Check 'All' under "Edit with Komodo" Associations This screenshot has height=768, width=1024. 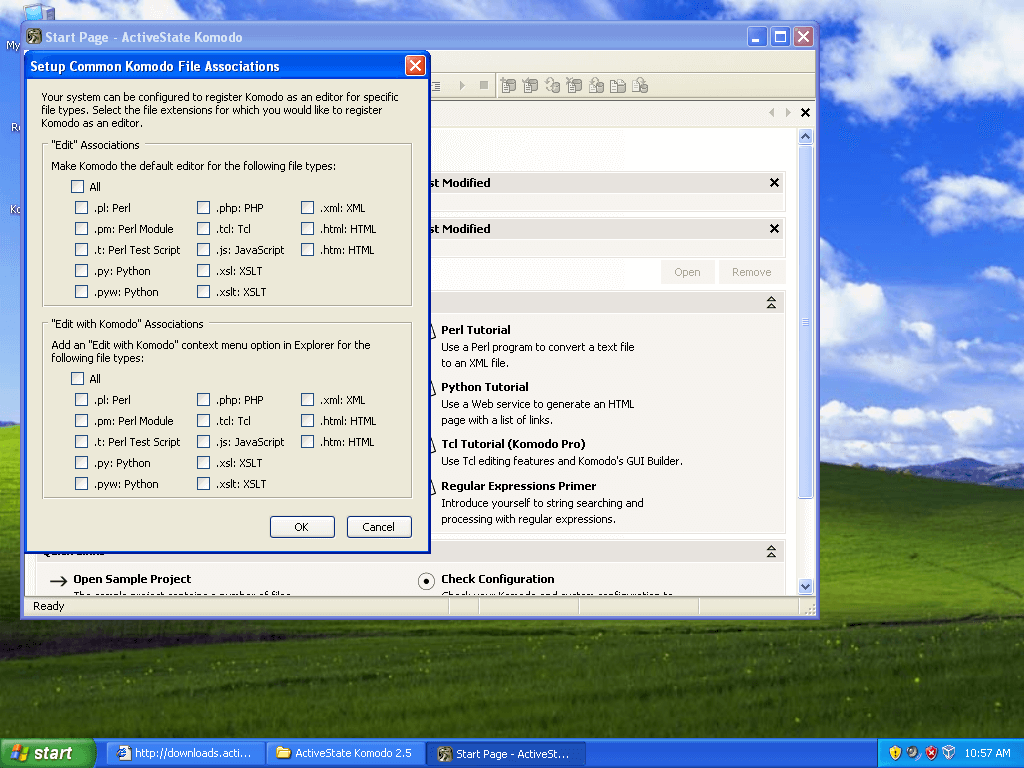[x=78, y=379]
